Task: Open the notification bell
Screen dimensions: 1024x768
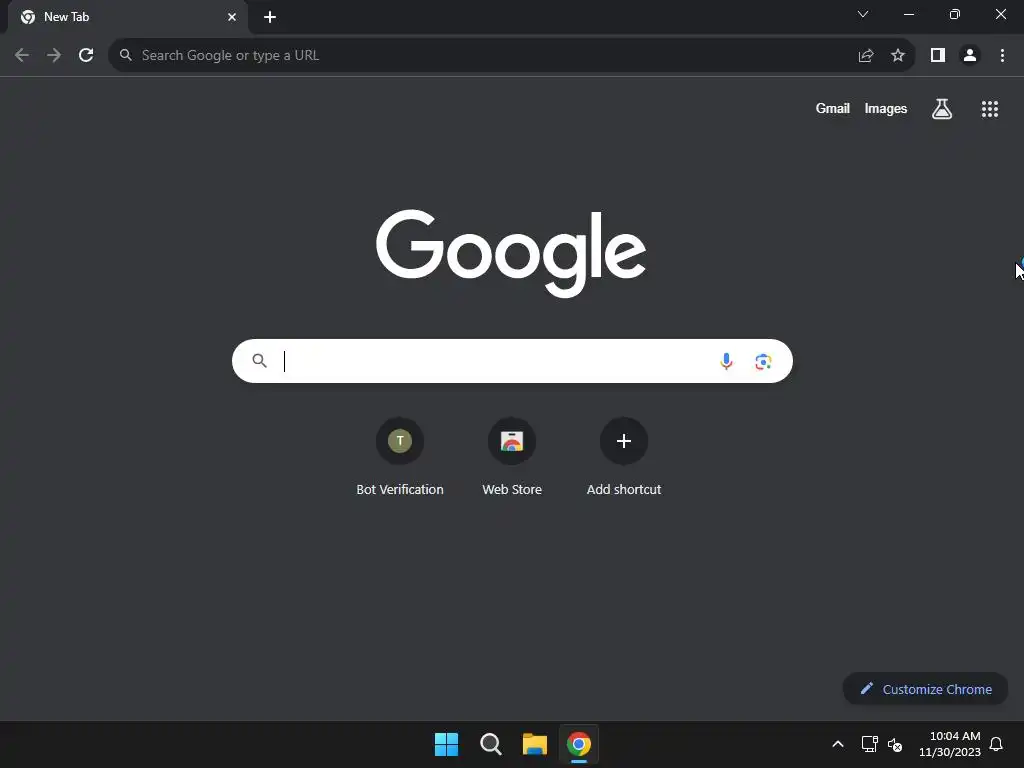Action: pos(996,744)
